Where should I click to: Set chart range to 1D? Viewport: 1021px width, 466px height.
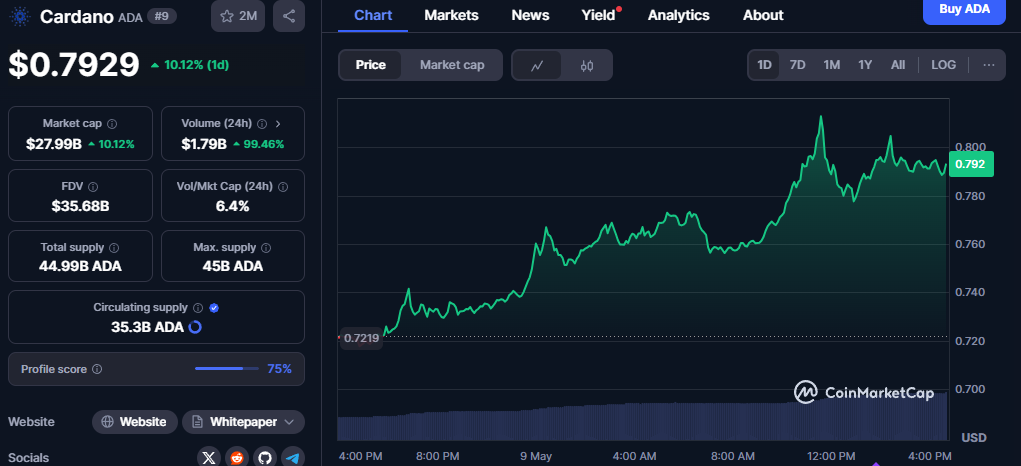pos(764,65)
